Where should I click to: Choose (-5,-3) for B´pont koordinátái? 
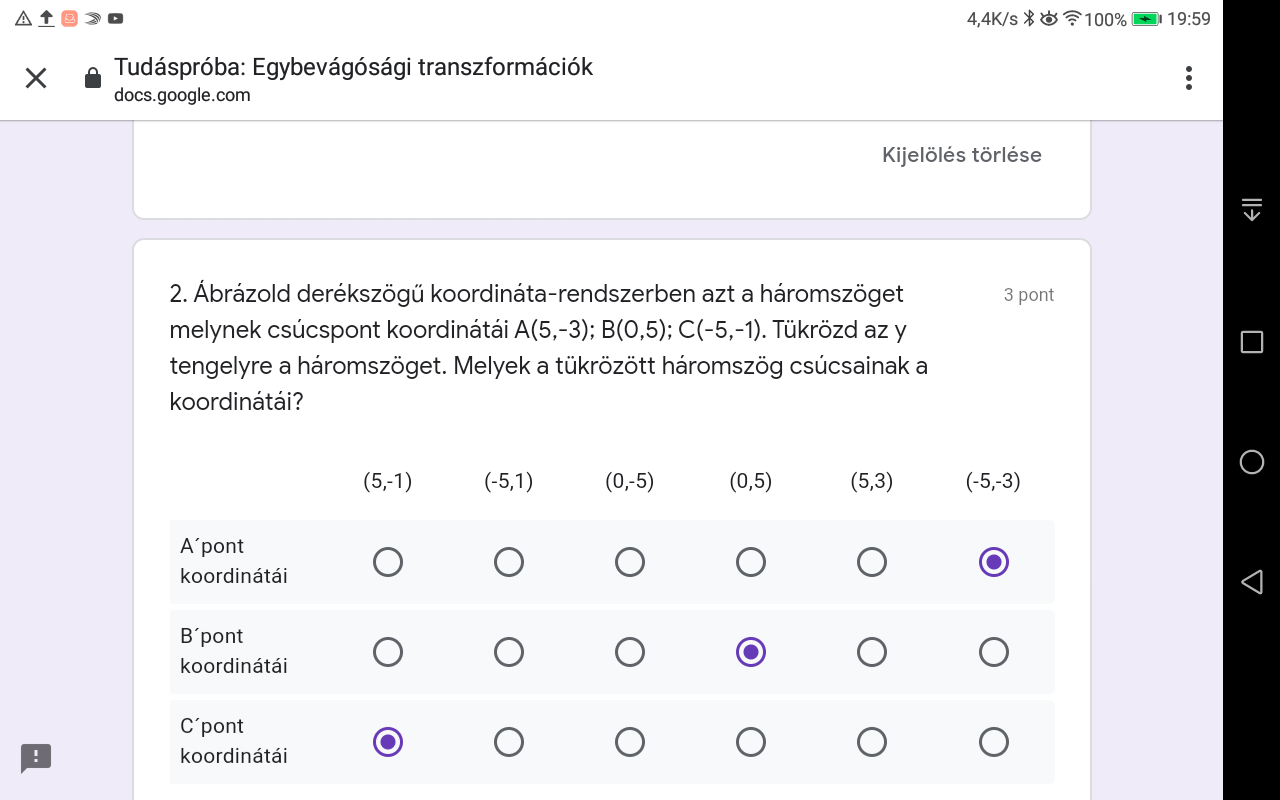point(993,652)
